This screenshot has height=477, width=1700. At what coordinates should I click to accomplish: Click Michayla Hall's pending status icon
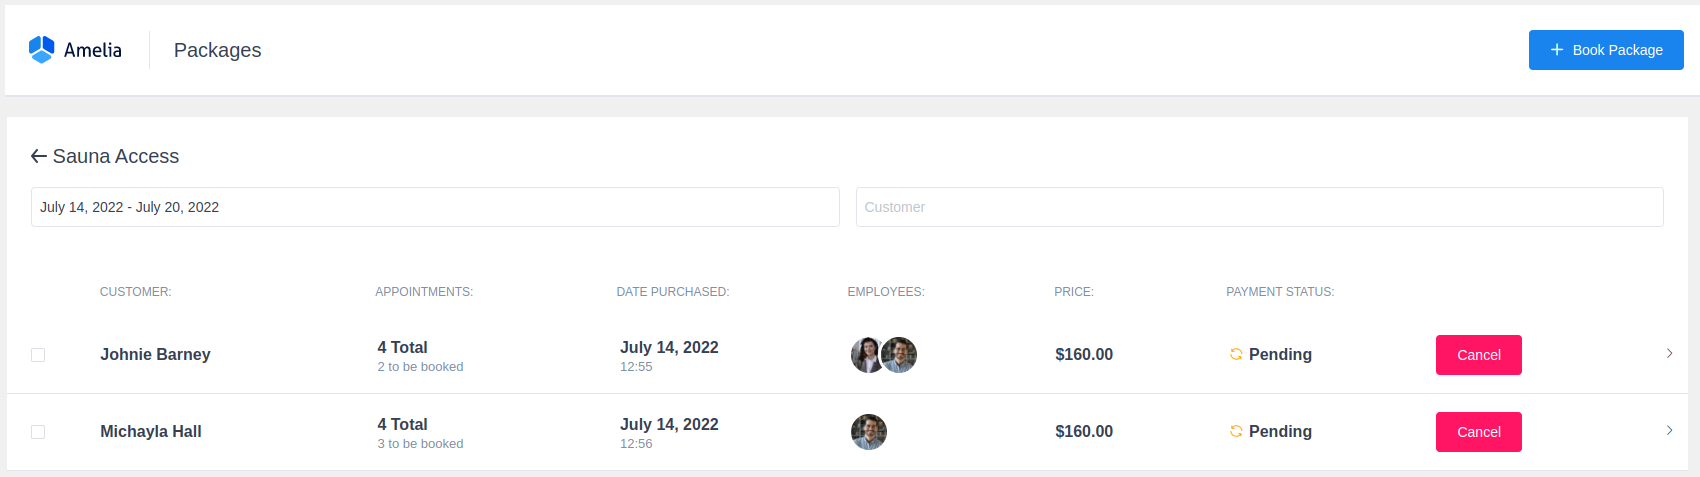click(1236, 431)
